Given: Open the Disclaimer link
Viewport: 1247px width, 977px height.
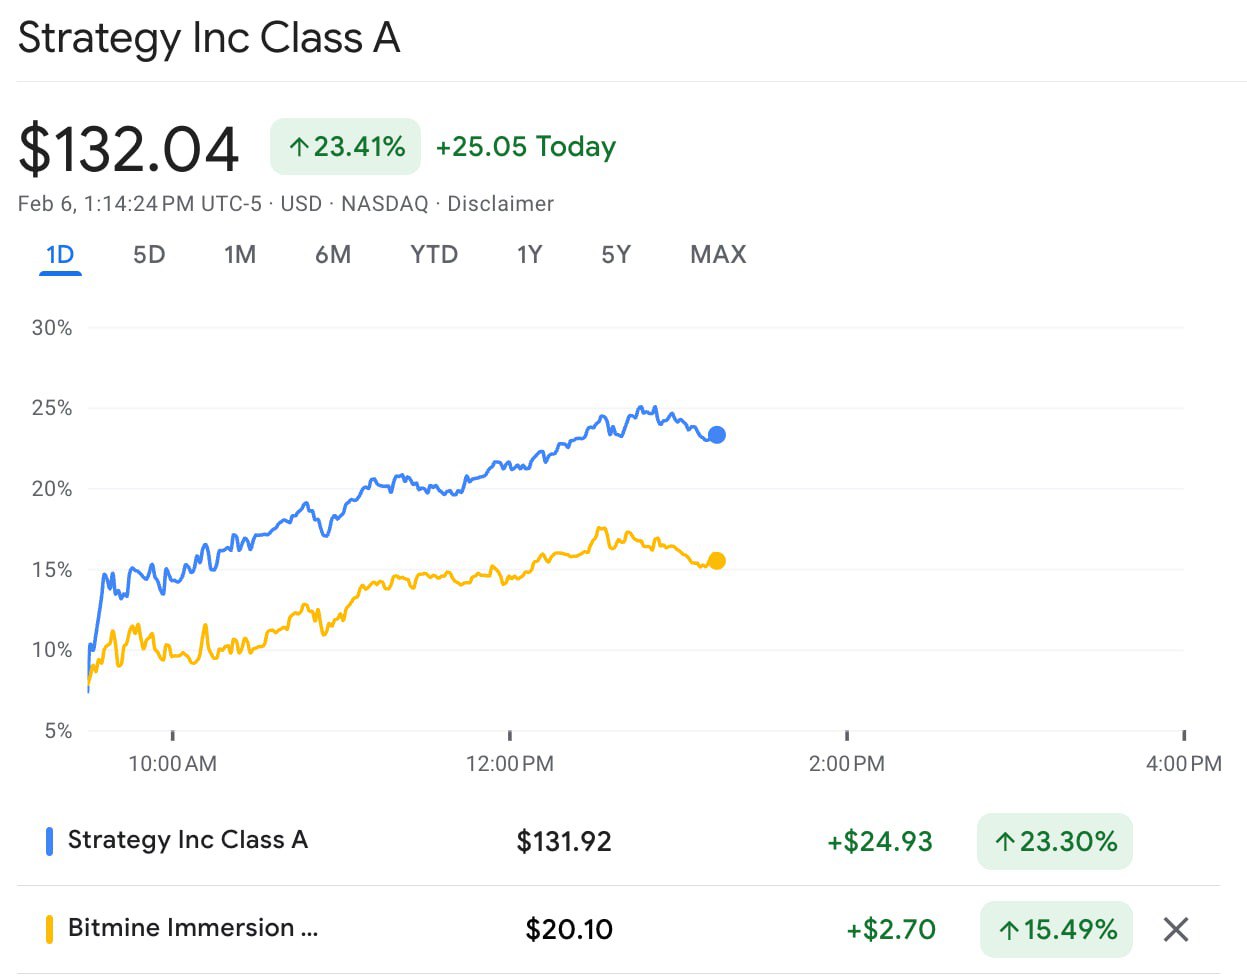Looking at the screenshot, I should [500, 204].
